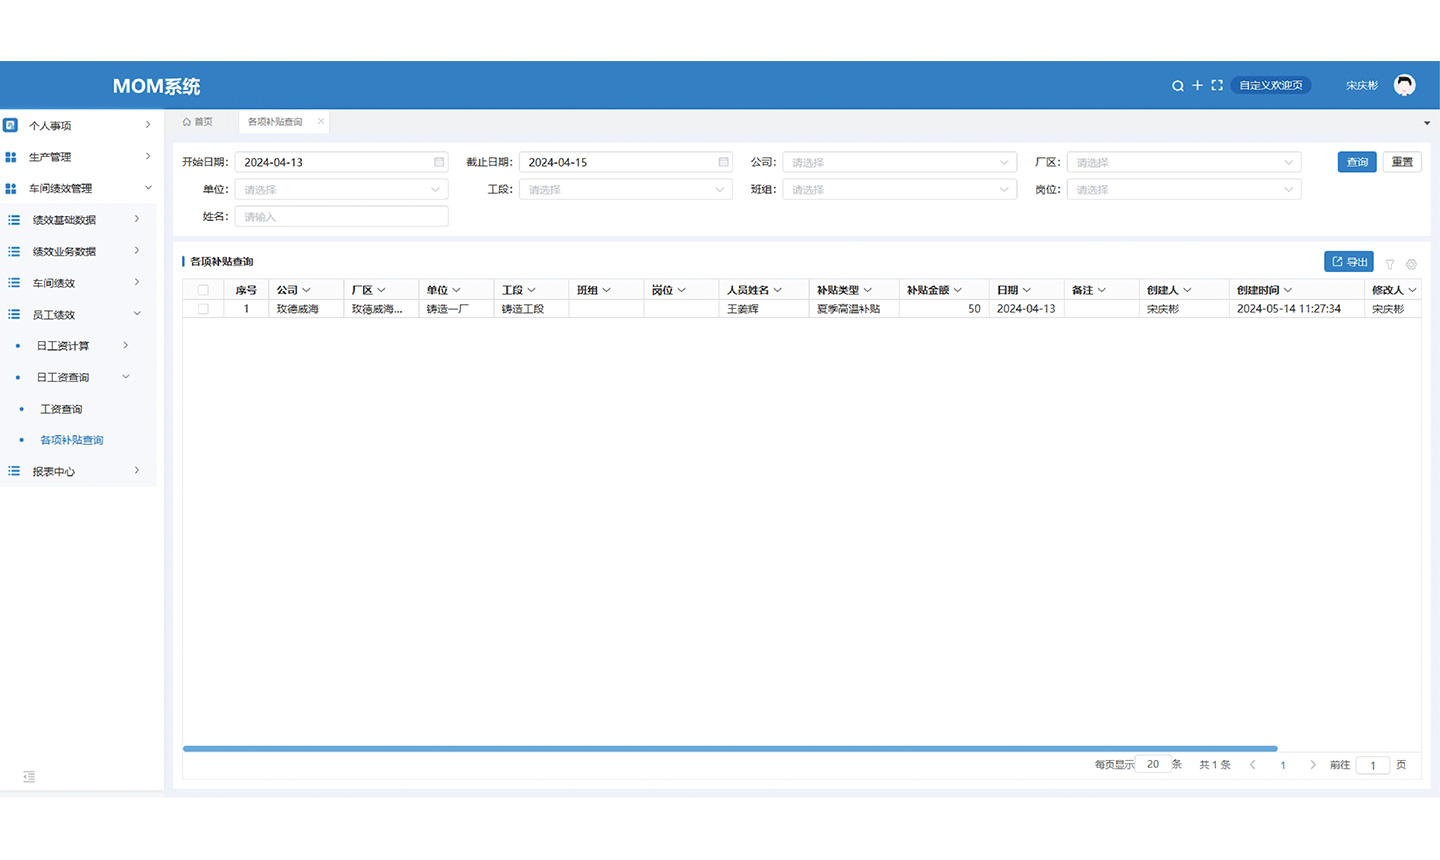Click the 姓名 input field
1440x860 pixels.
341,217
